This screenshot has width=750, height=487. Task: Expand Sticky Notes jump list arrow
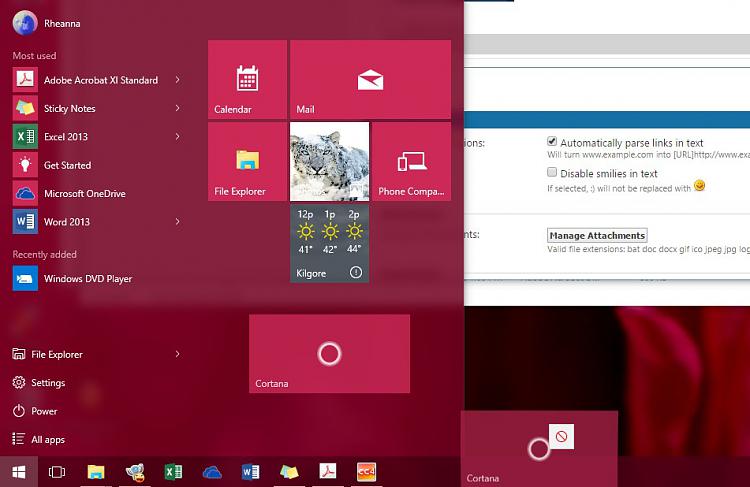[x=177, y=108]
